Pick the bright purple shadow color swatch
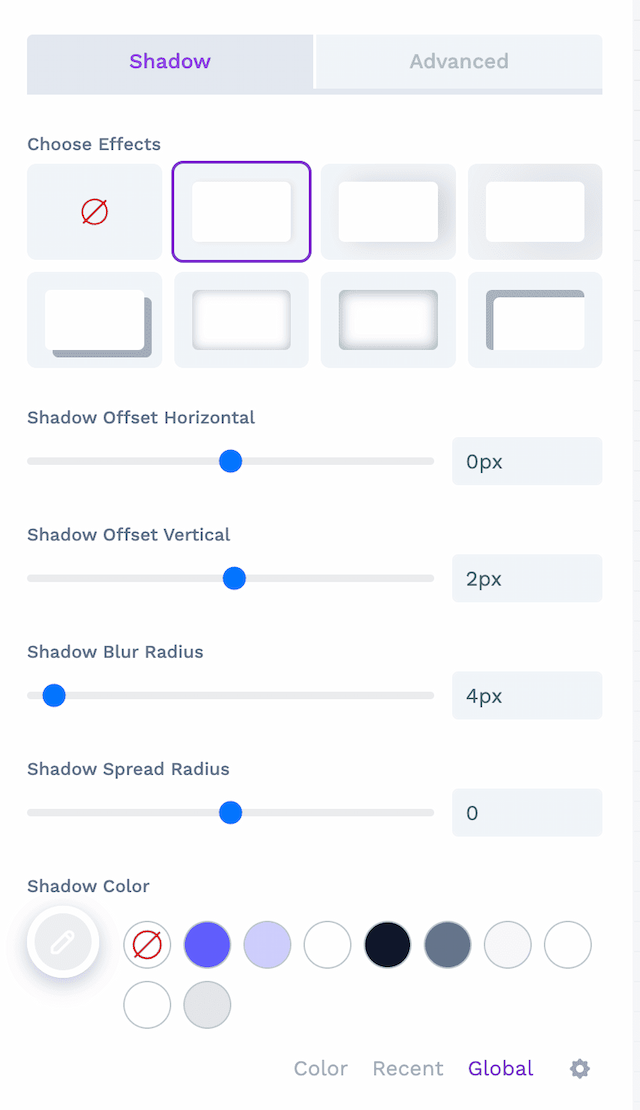The height and width of the screenshot is (1110, 640). tap(207, 944)
